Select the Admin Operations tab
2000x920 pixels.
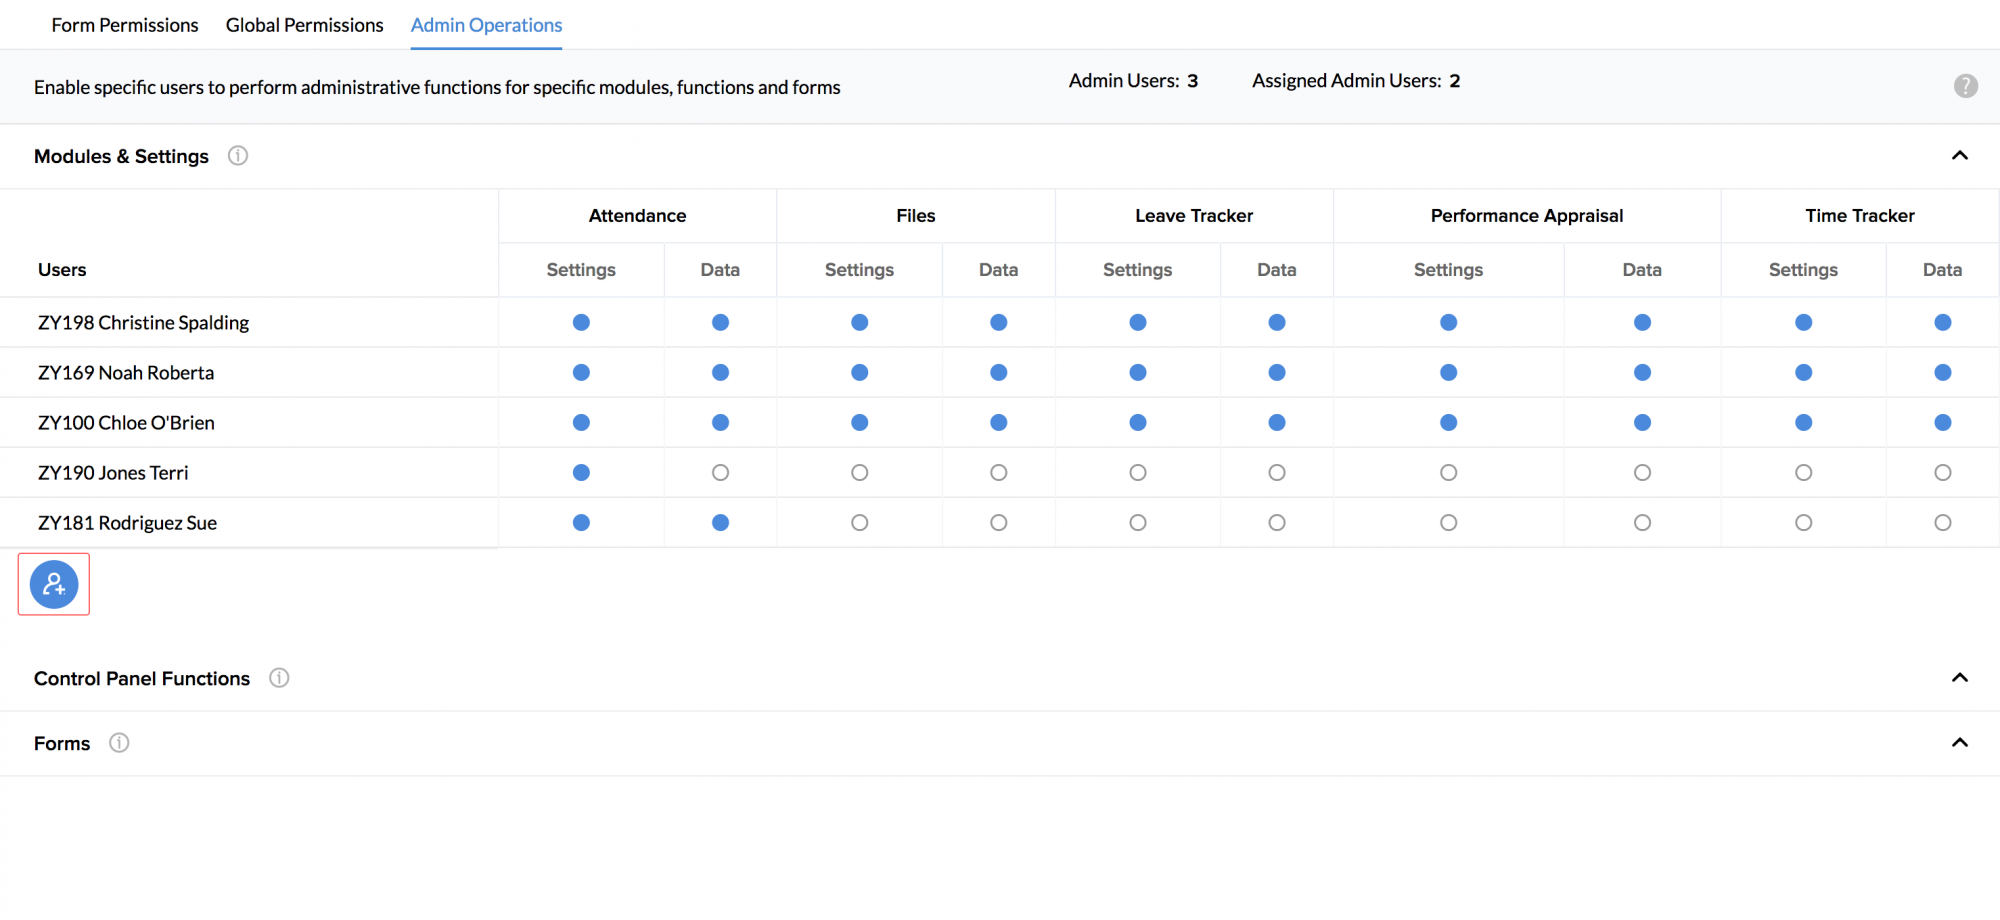[486, 25]
